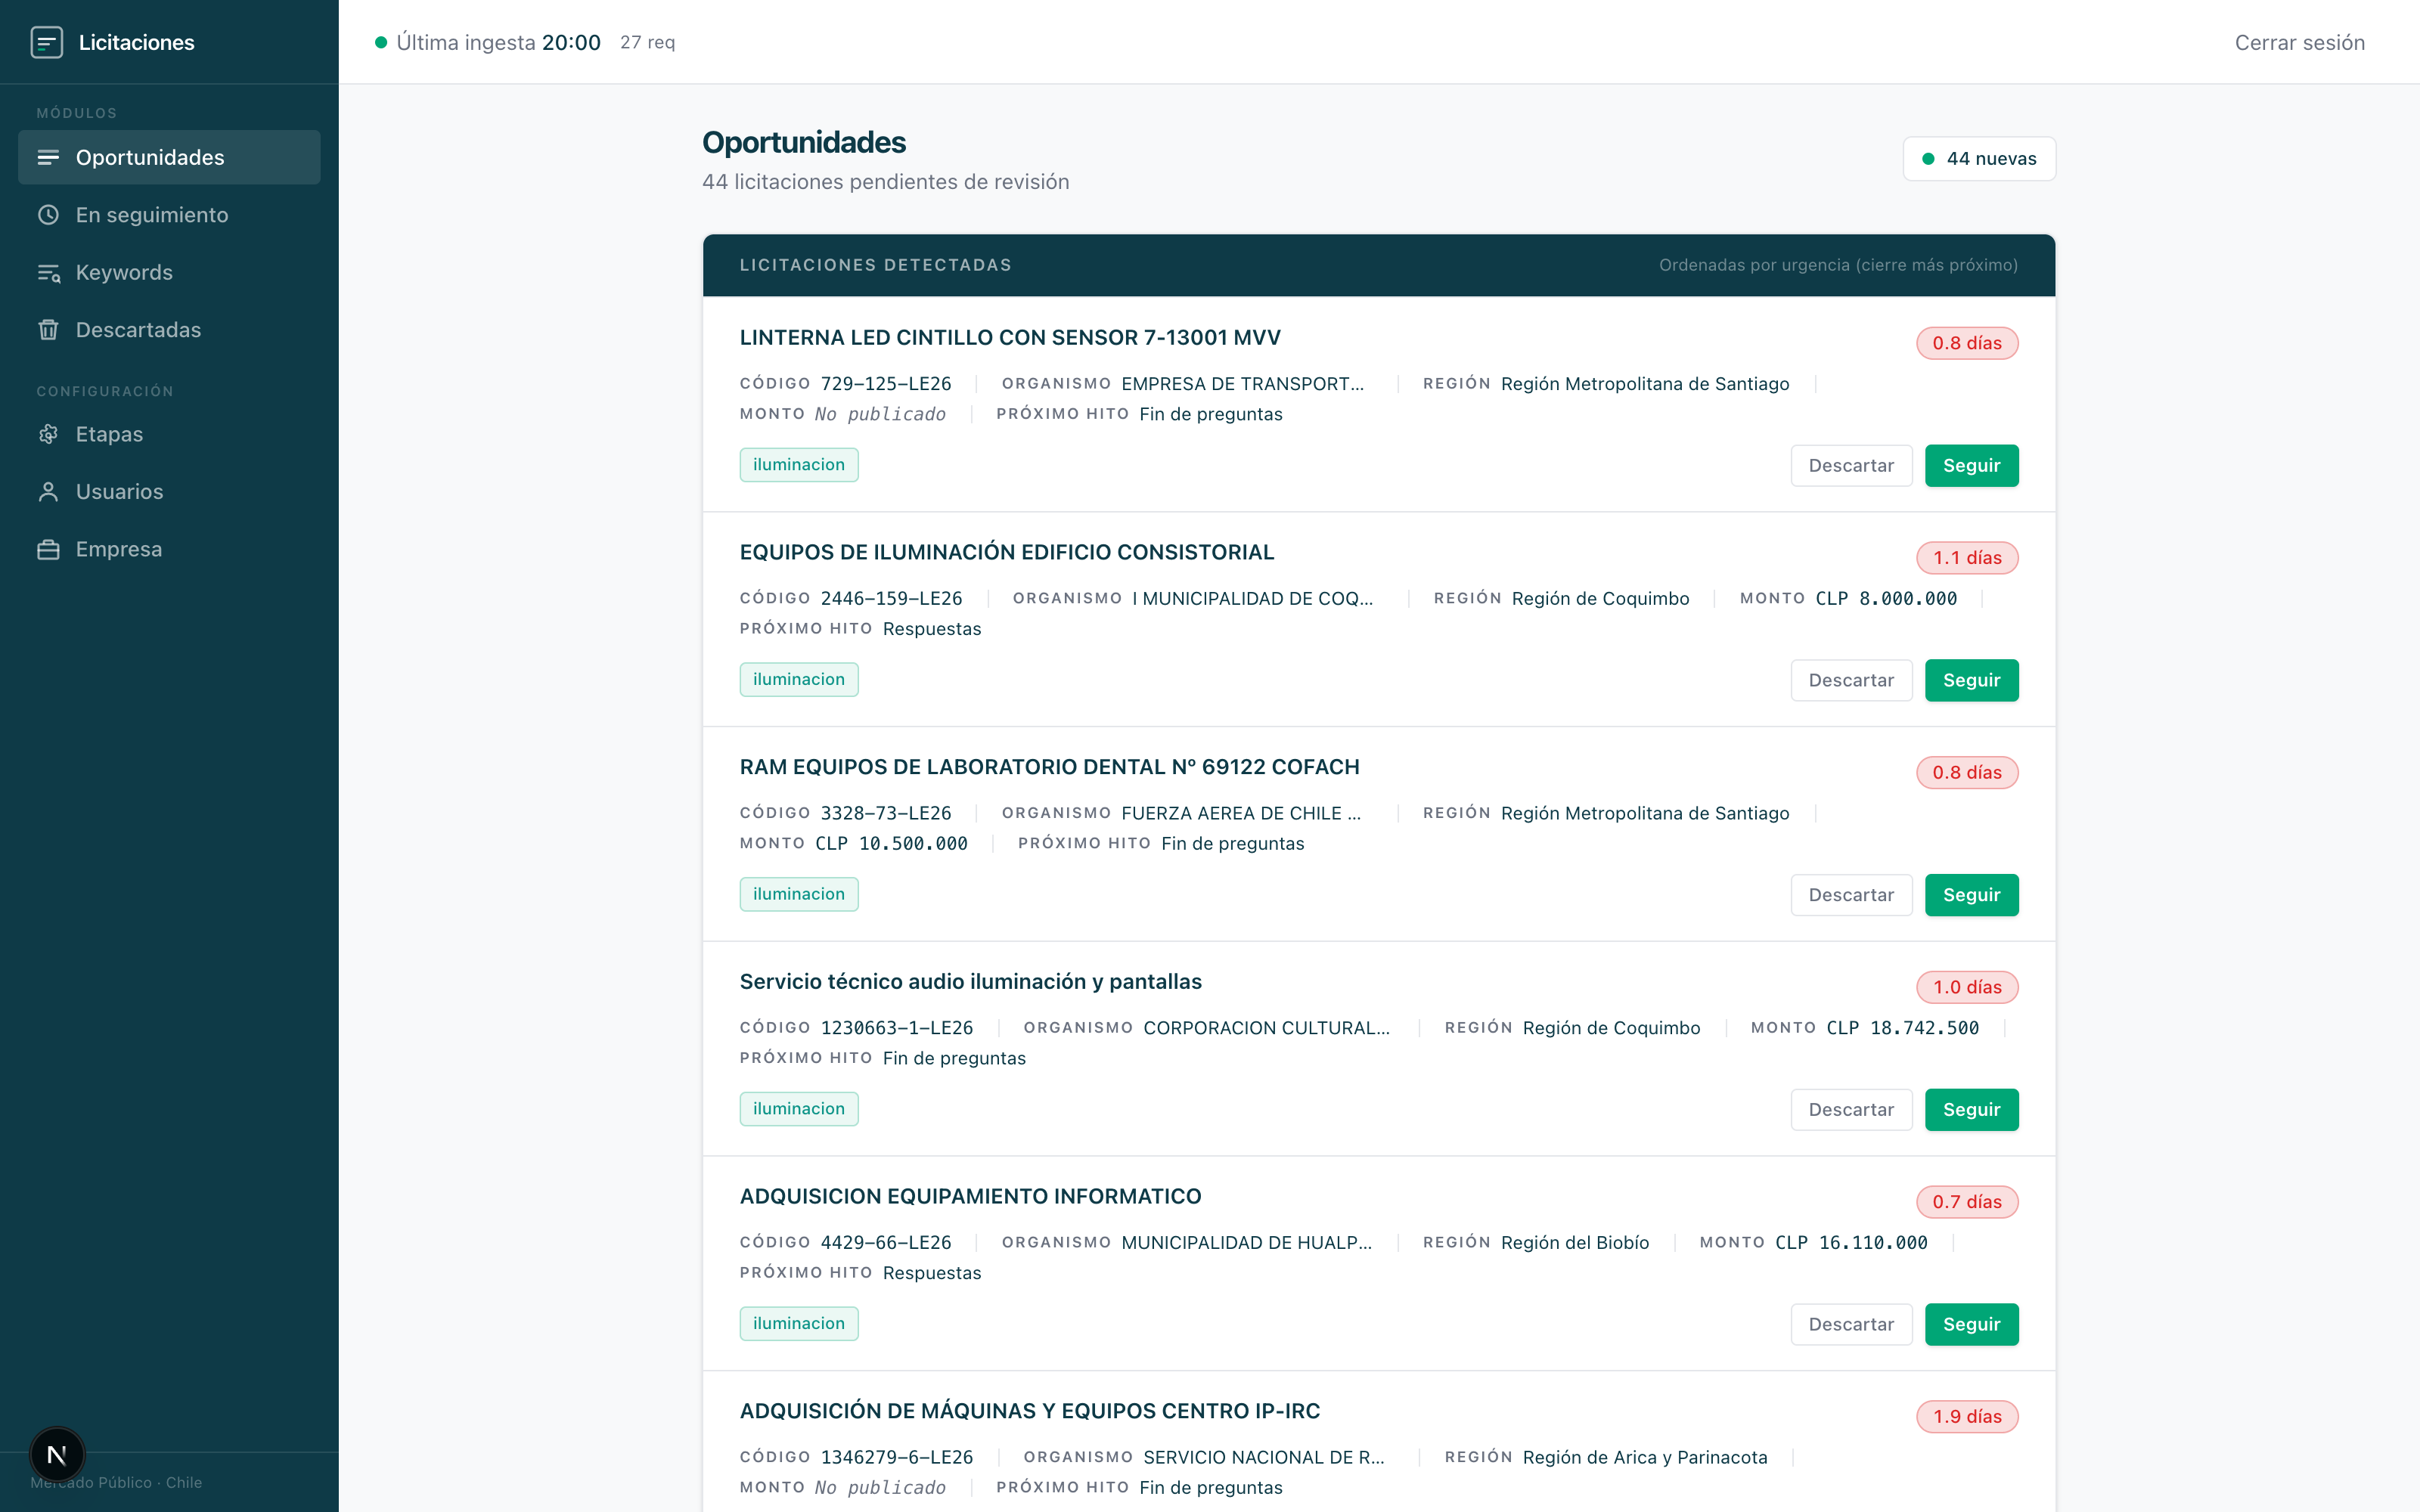The width and height of the screenshot is (2420, 1512).
Task: Follow the LINTERNA LED CINTILLO tender
Action: [x=1971, y=465]
